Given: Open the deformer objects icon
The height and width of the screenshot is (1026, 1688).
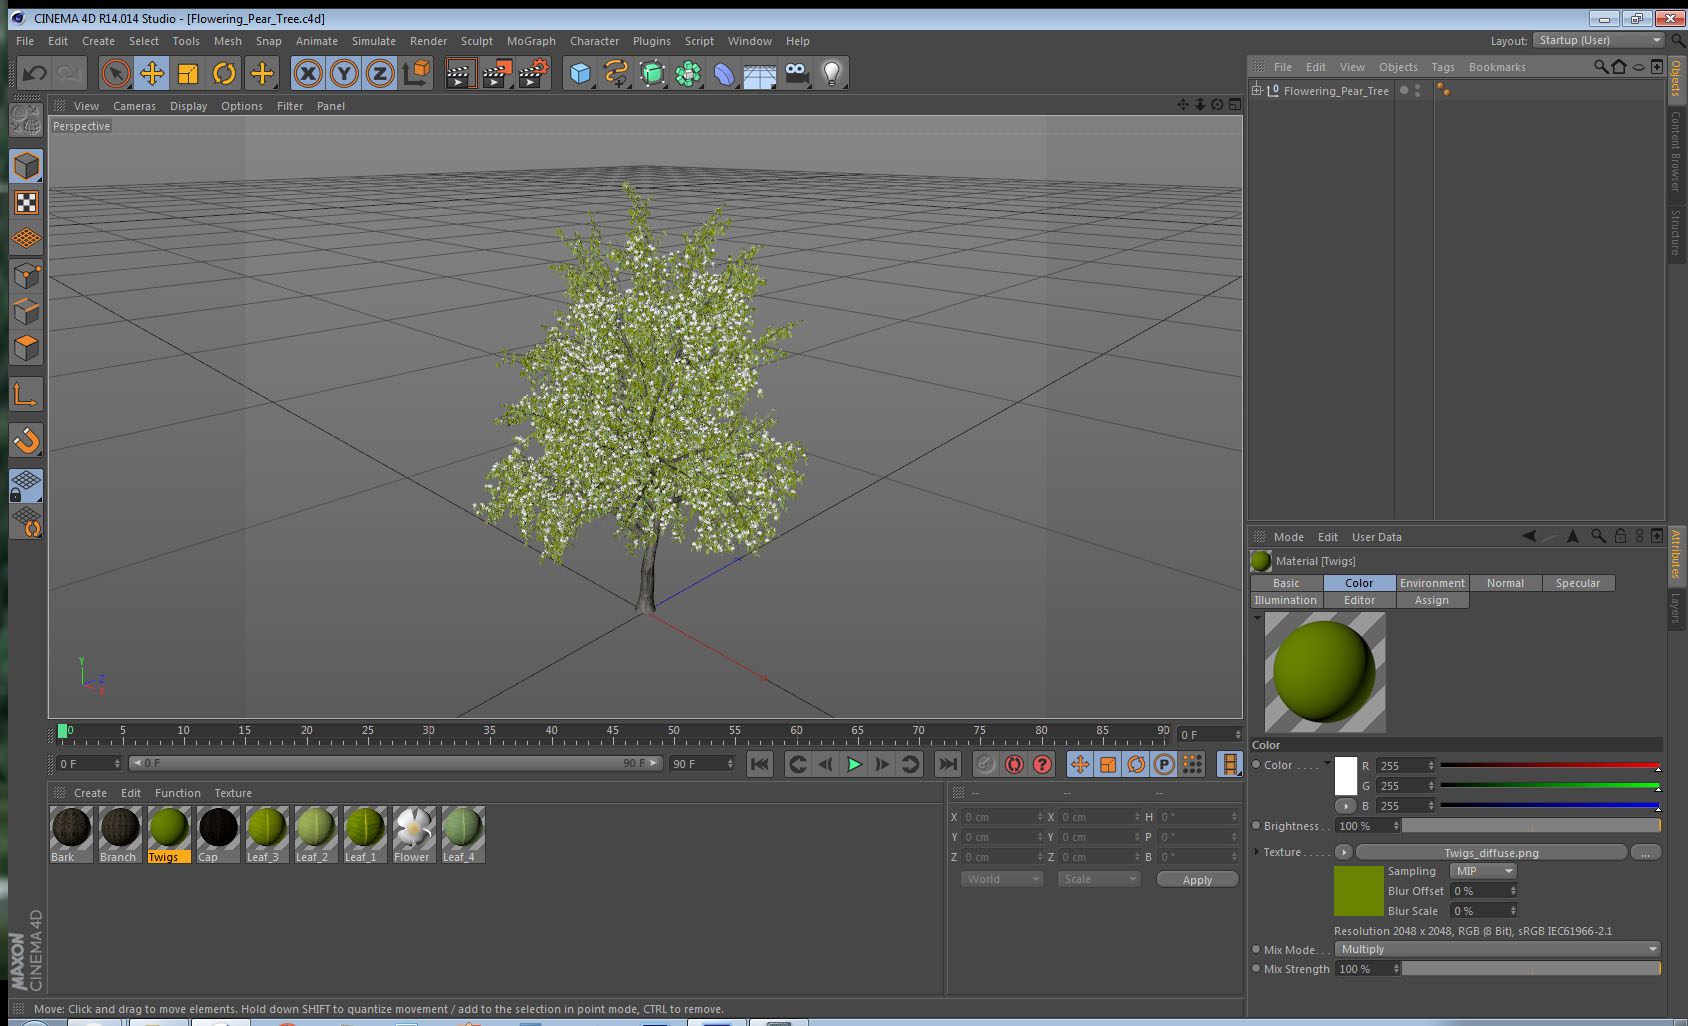Looking at the screenshot, I should (724, 73).
